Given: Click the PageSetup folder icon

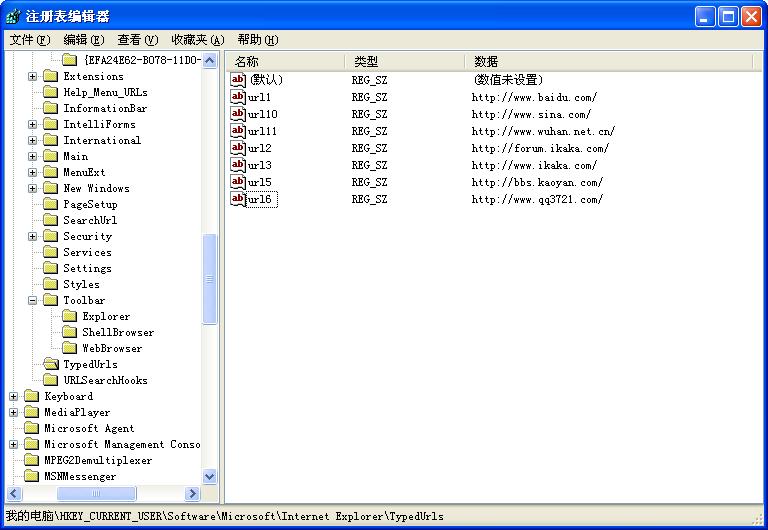Looking at the screenshot, I should coord(50,204).
